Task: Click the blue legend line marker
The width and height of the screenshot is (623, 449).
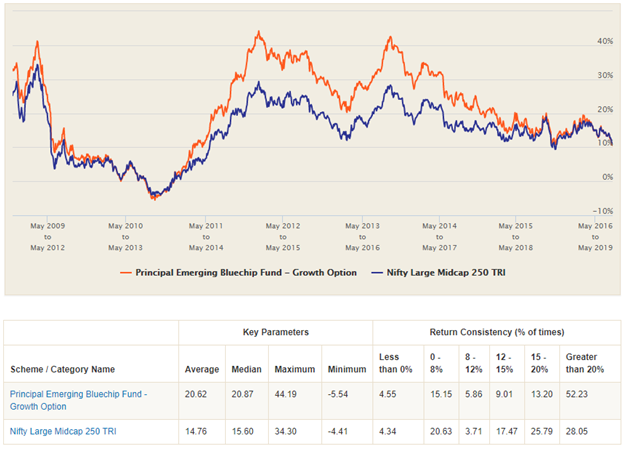Action: [x=380, y=272]
